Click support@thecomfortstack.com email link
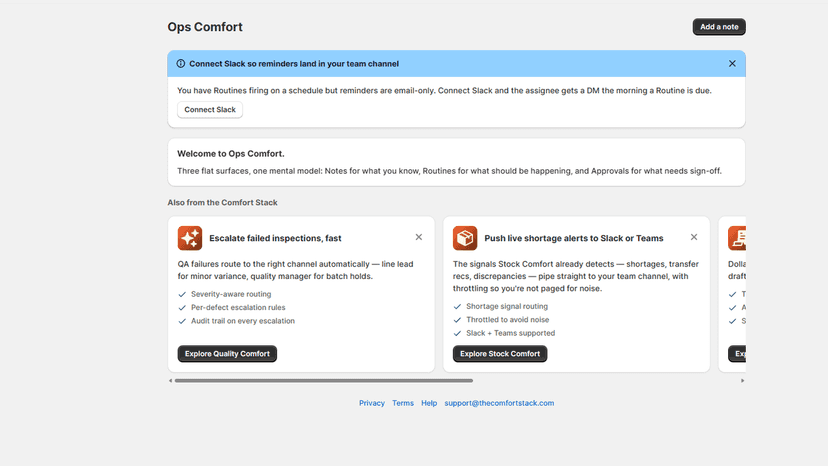Screen dimensions: 828x466 pos(499,403)
